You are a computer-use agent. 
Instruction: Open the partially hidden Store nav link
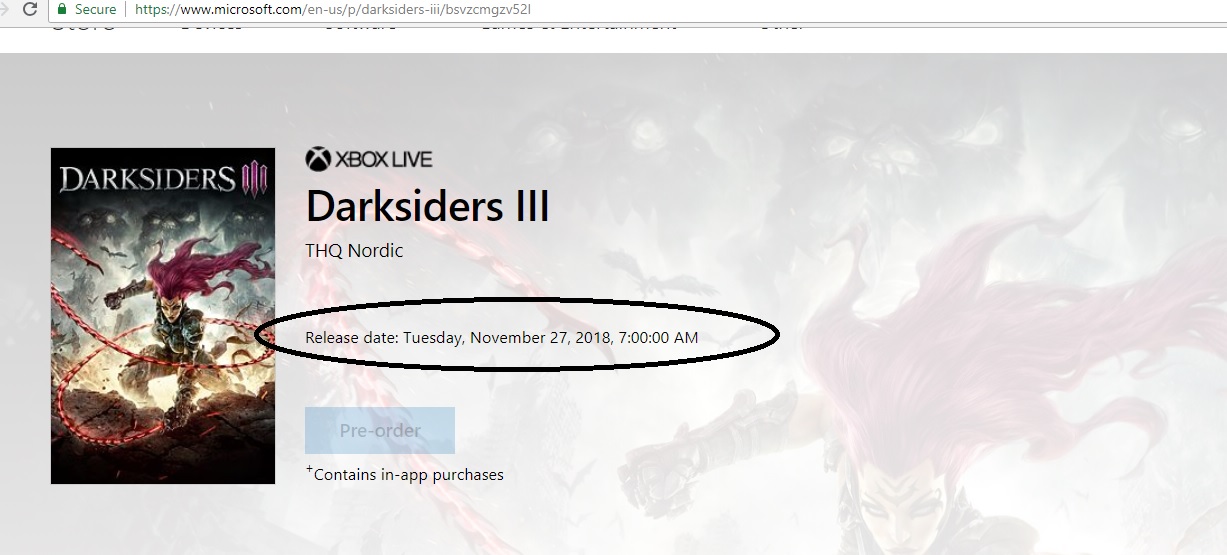(x=83, y=25)
